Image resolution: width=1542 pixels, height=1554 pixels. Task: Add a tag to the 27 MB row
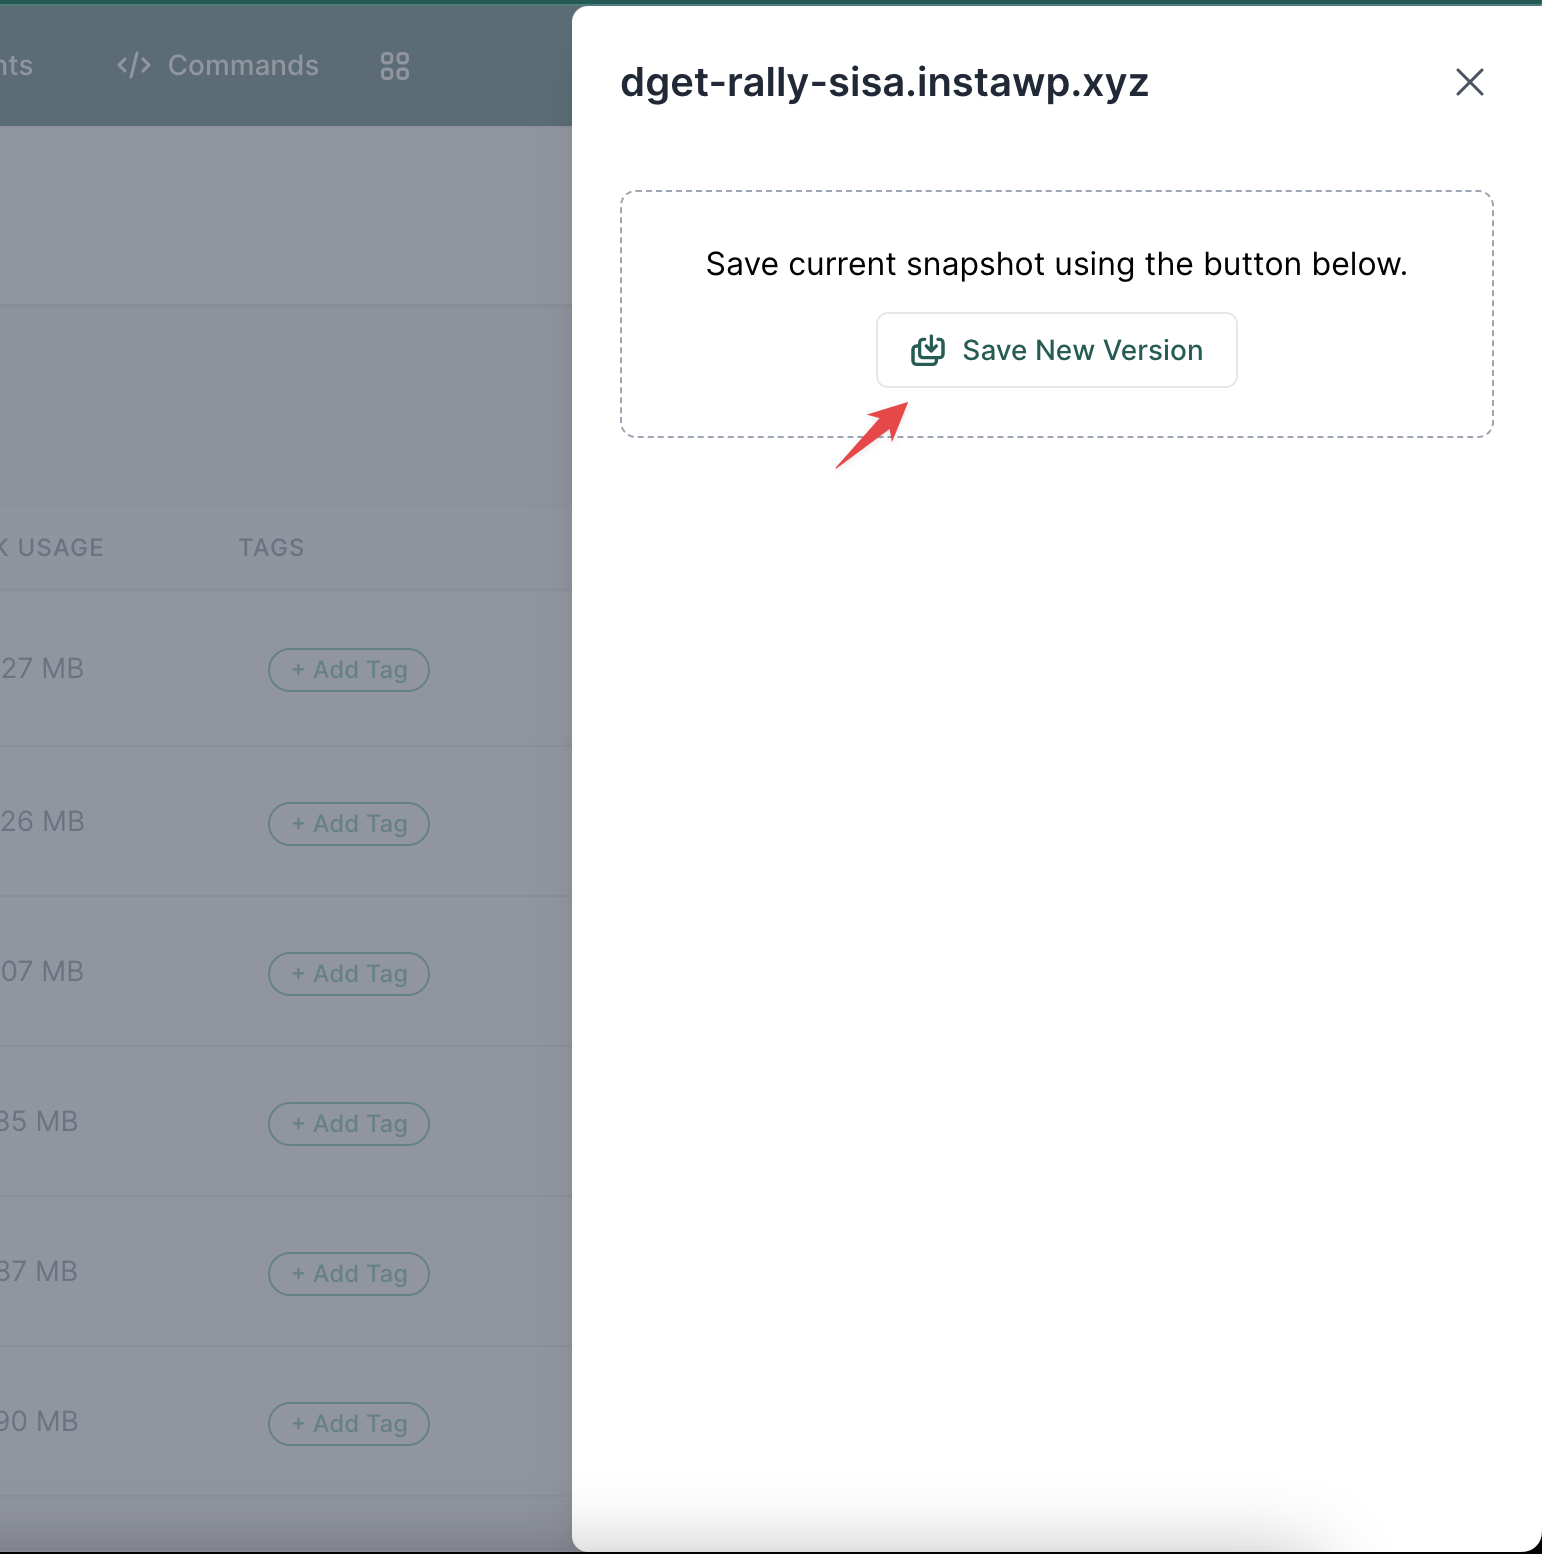click(349, 670)
